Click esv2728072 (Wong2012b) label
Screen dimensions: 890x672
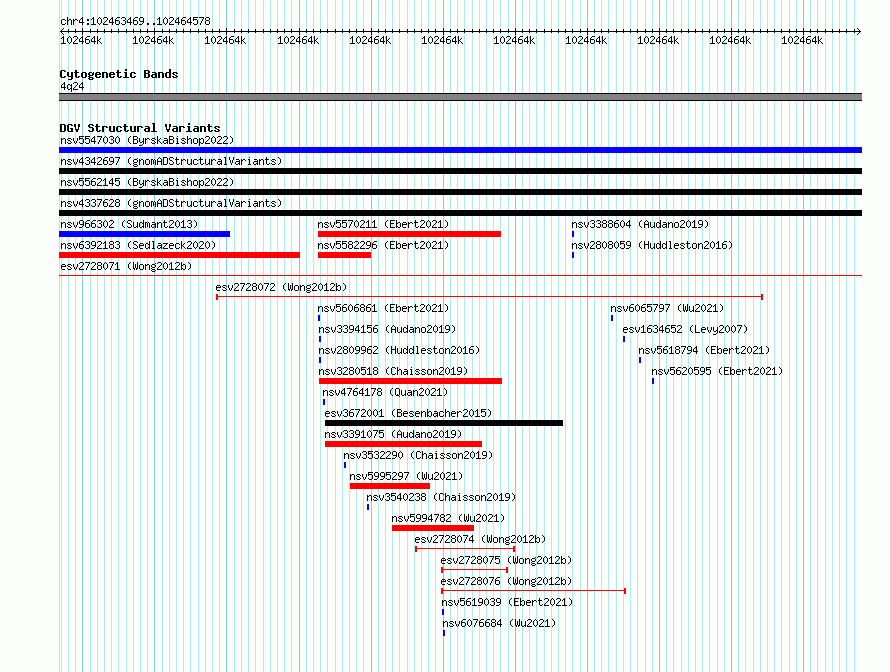click(x=281, y=287)
